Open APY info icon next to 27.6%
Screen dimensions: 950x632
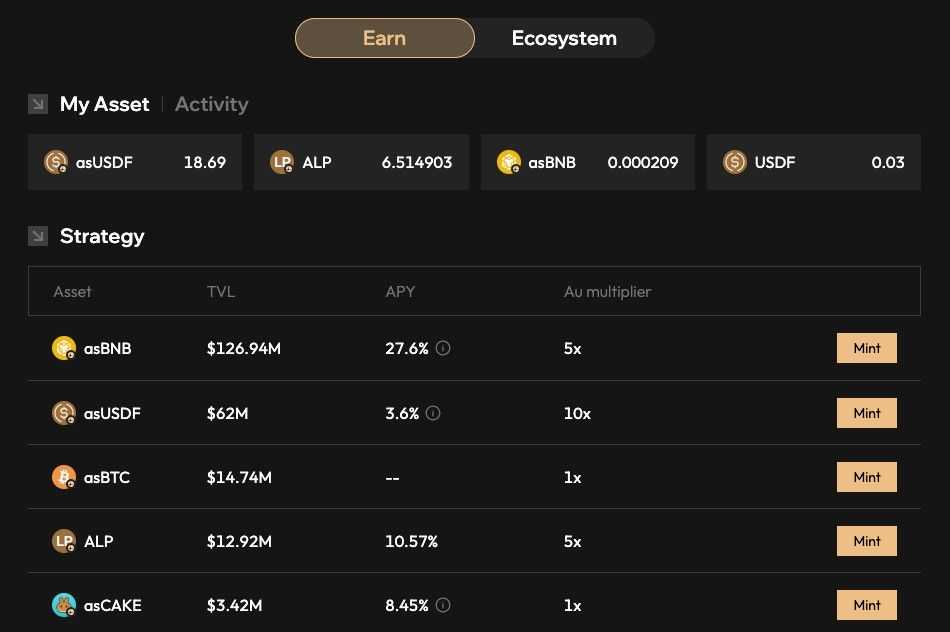[443, 348]
